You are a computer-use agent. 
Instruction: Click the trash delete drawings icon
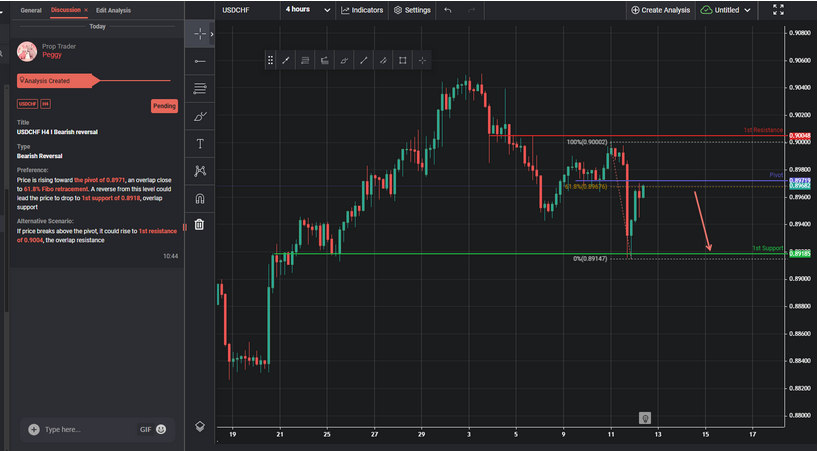coord(199,225)
